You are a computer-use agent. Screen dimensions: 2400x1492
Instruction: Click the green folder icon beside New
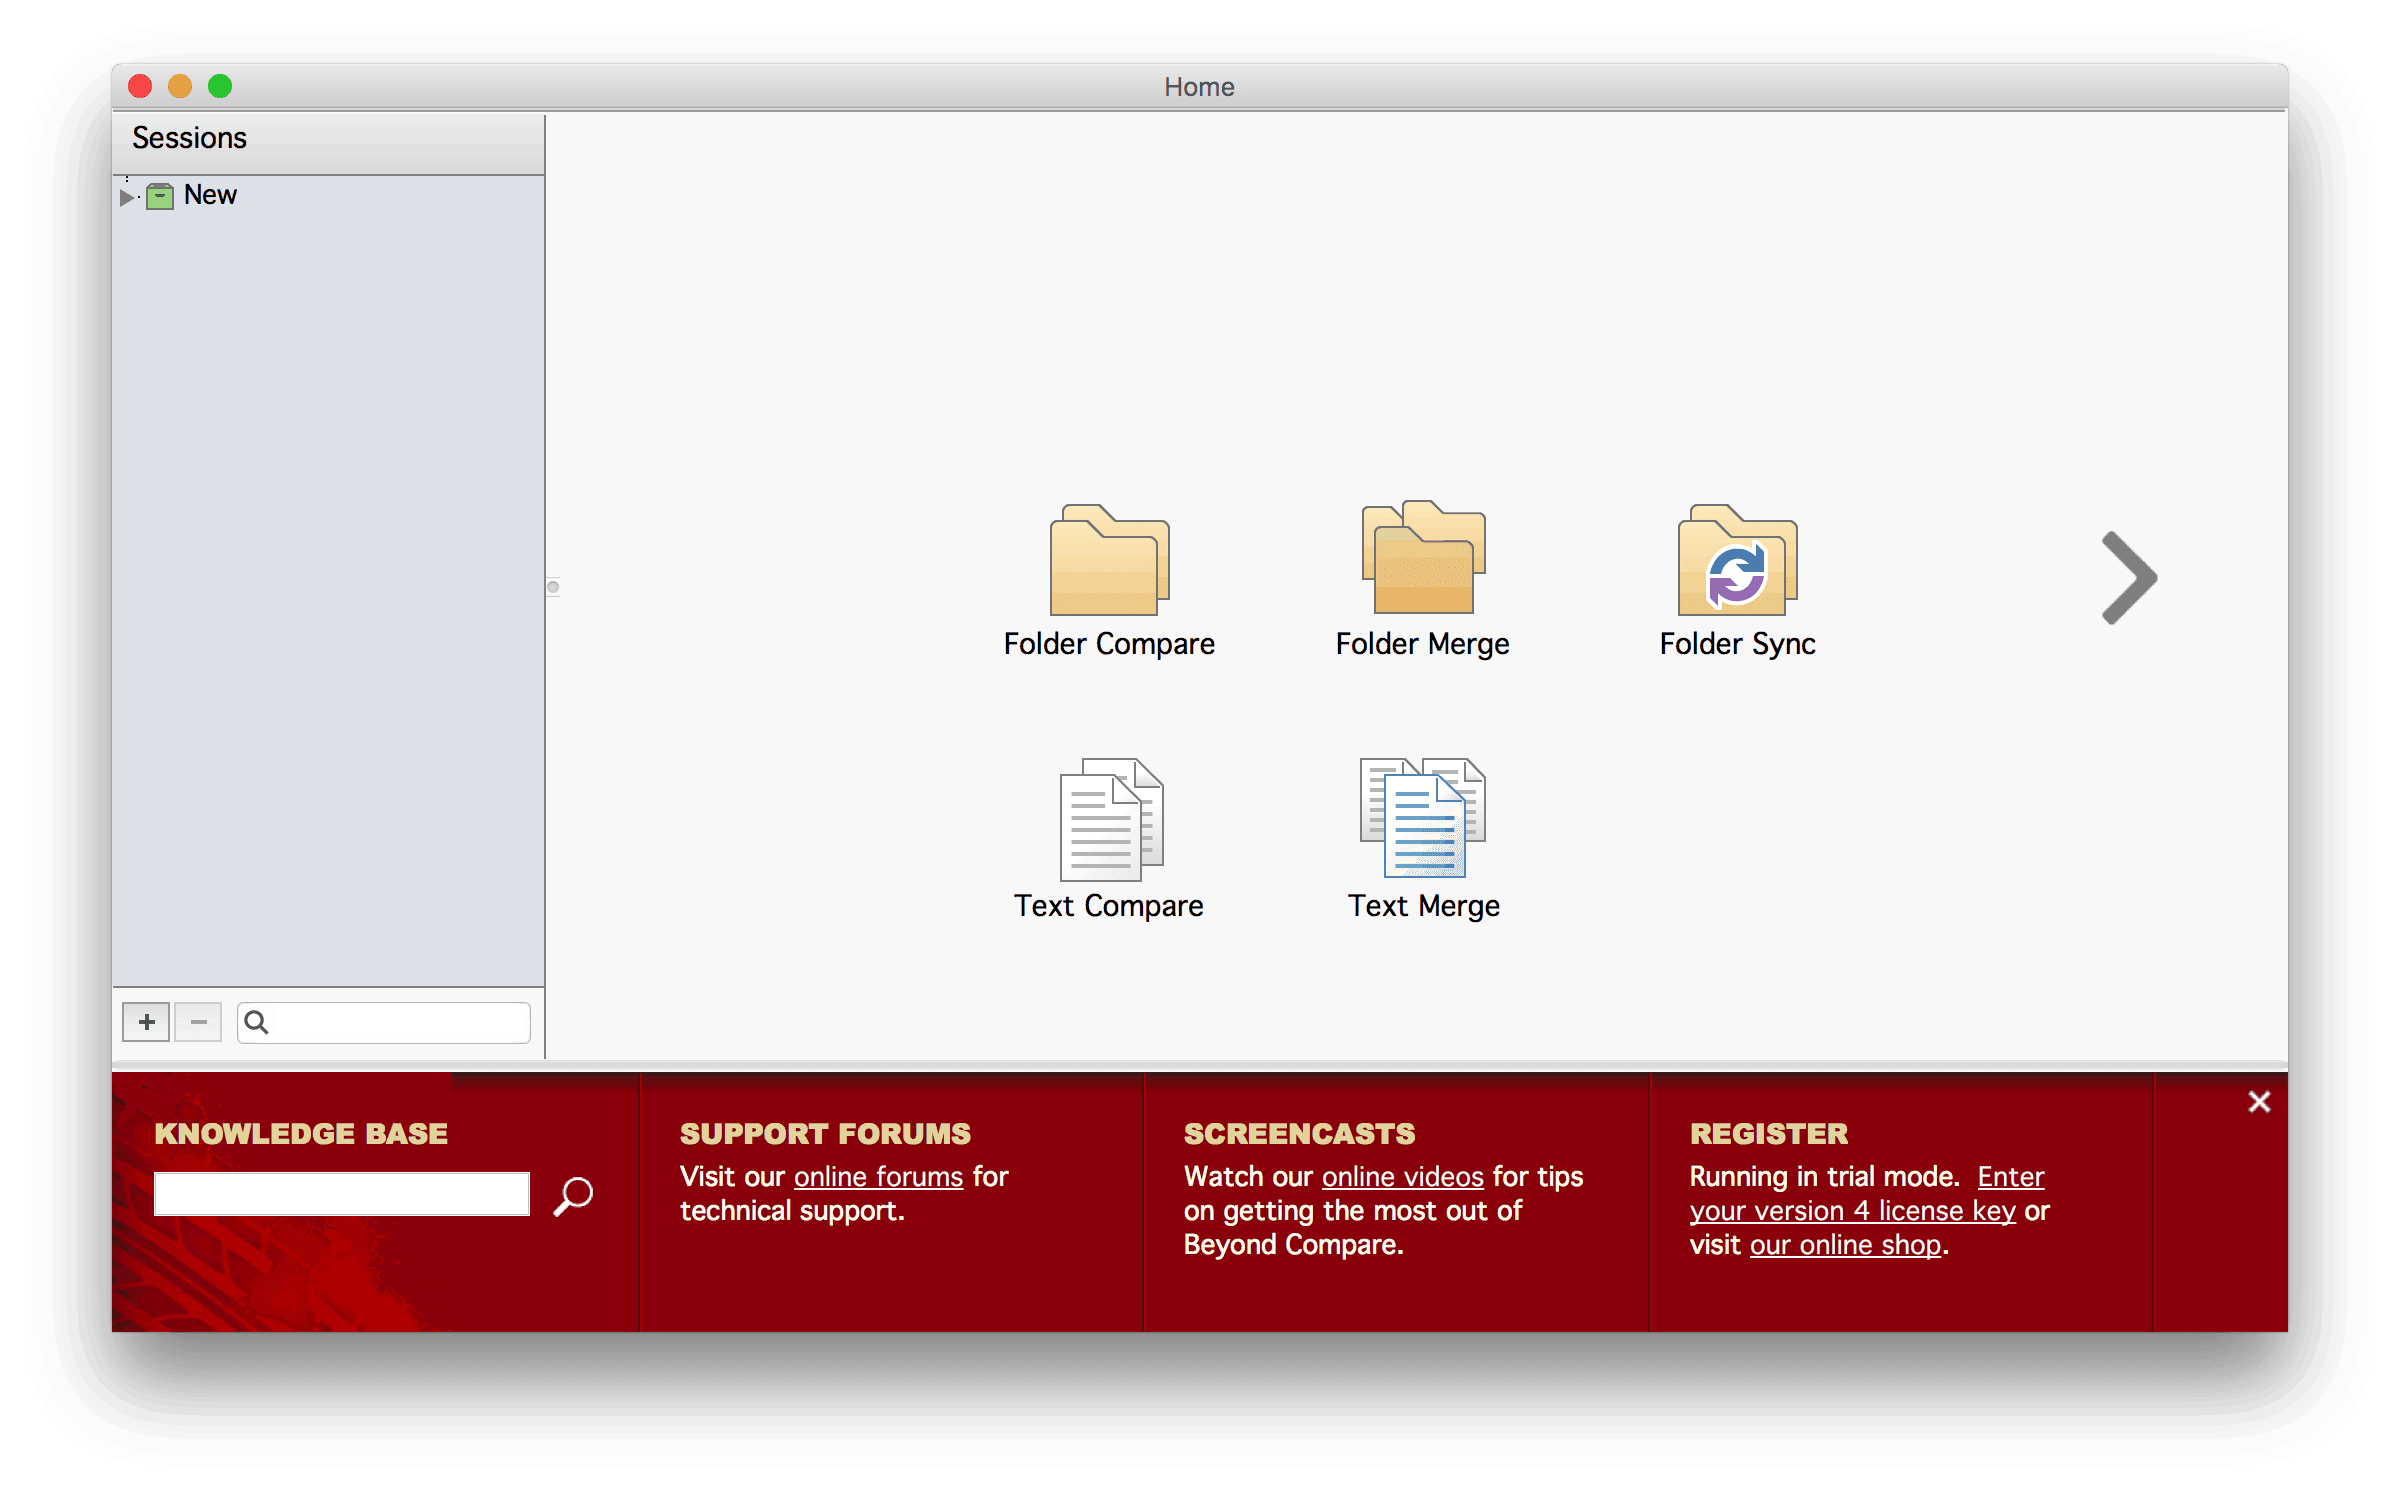pyautogui.click(x=160, y=195)
